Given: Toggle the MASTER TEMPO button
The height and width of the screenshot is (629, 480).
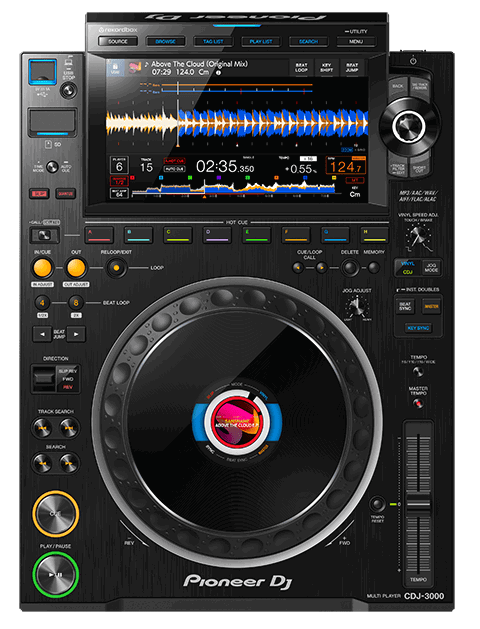Looking at the screenshot, I should pos(418,403).
